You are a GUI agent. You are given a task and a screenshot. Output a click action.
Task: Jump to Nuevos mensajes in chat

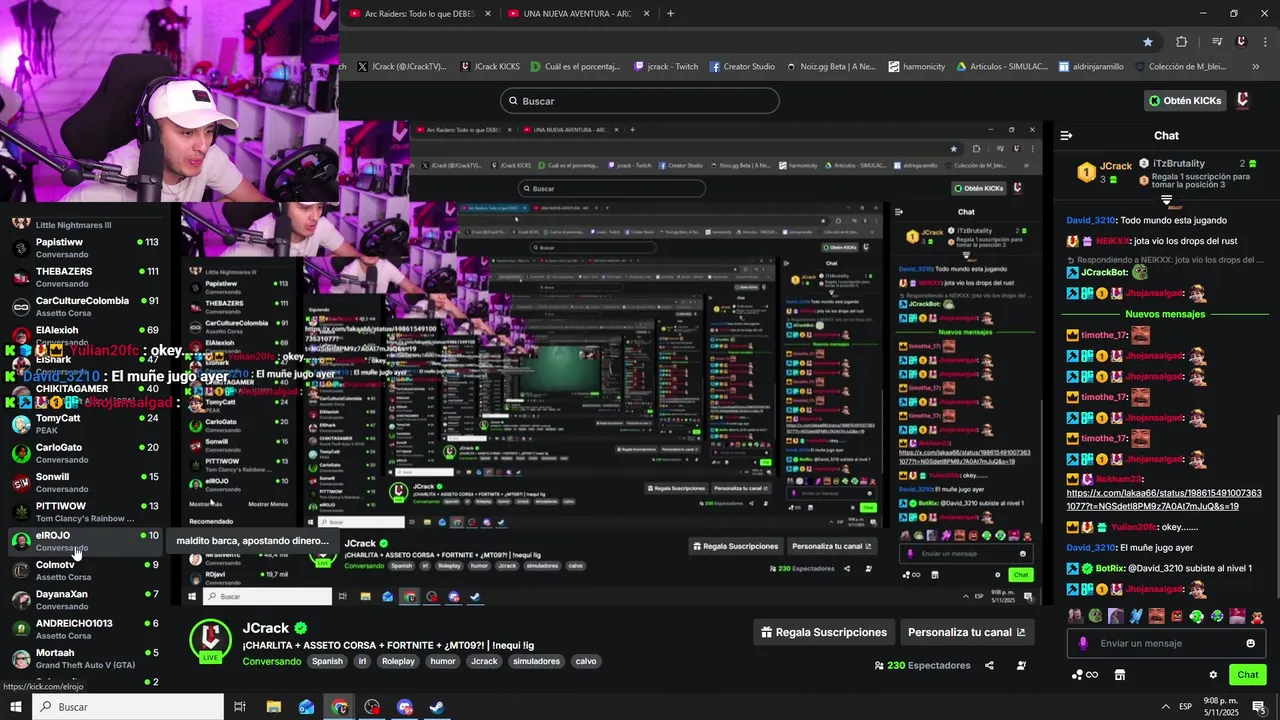pyautogui.click(x=1165, y=314)
